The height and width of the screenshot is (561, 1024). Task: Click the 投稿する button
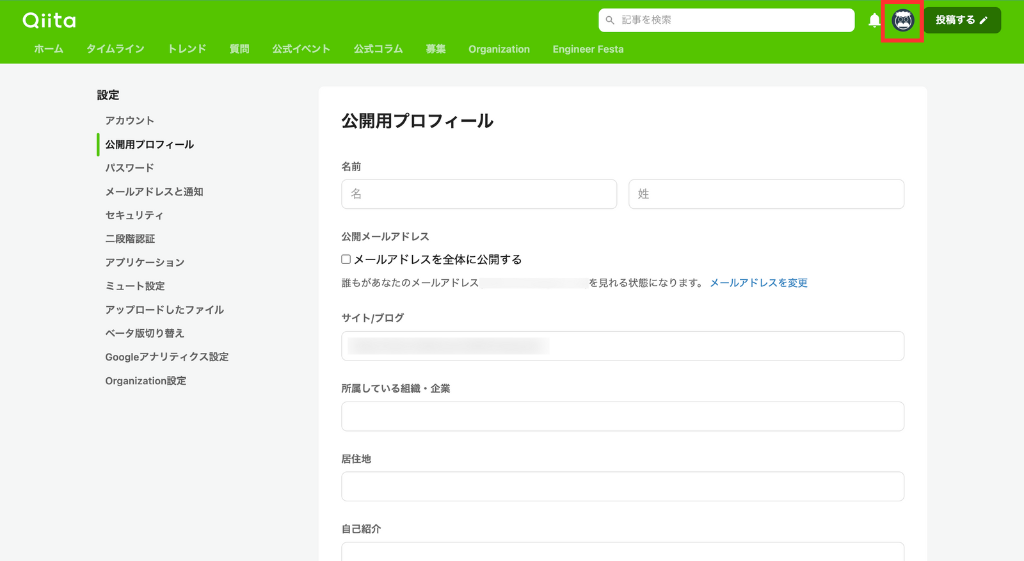961,20
